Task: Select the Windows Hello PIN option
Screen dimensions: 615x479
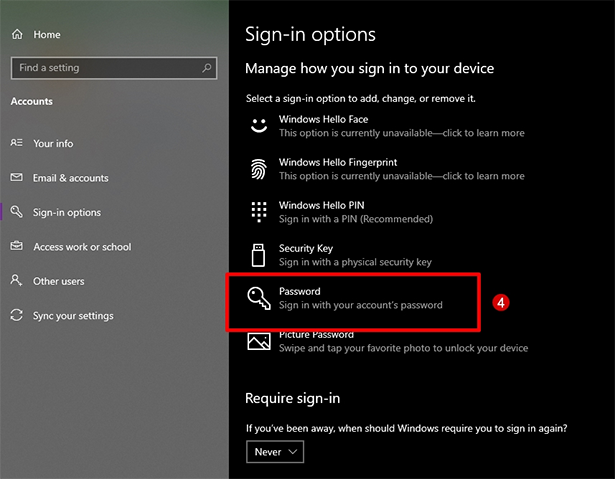Action: [341, 212]
